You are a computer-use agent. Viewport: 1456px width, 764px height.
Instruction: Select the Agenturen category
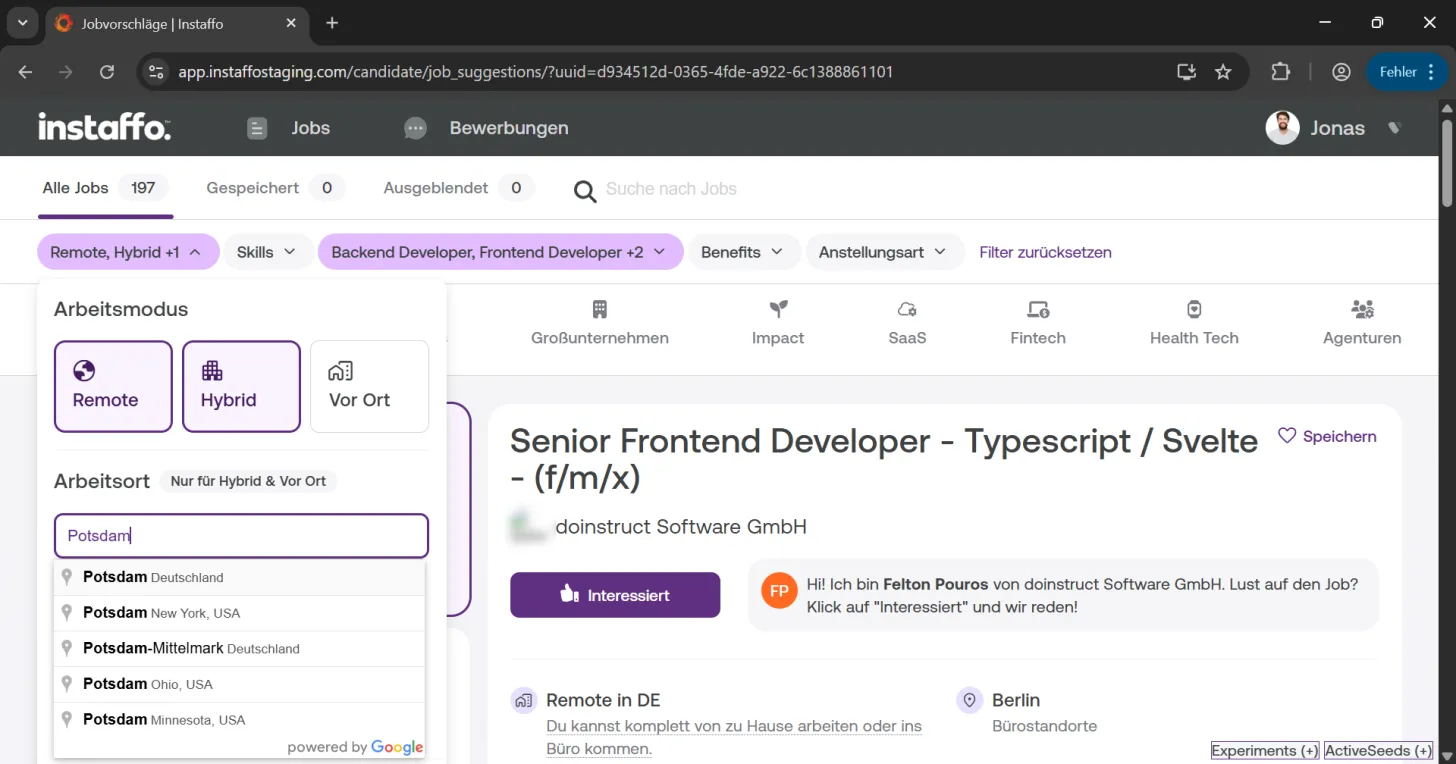pyautogui.click(x=1362, y=322)
